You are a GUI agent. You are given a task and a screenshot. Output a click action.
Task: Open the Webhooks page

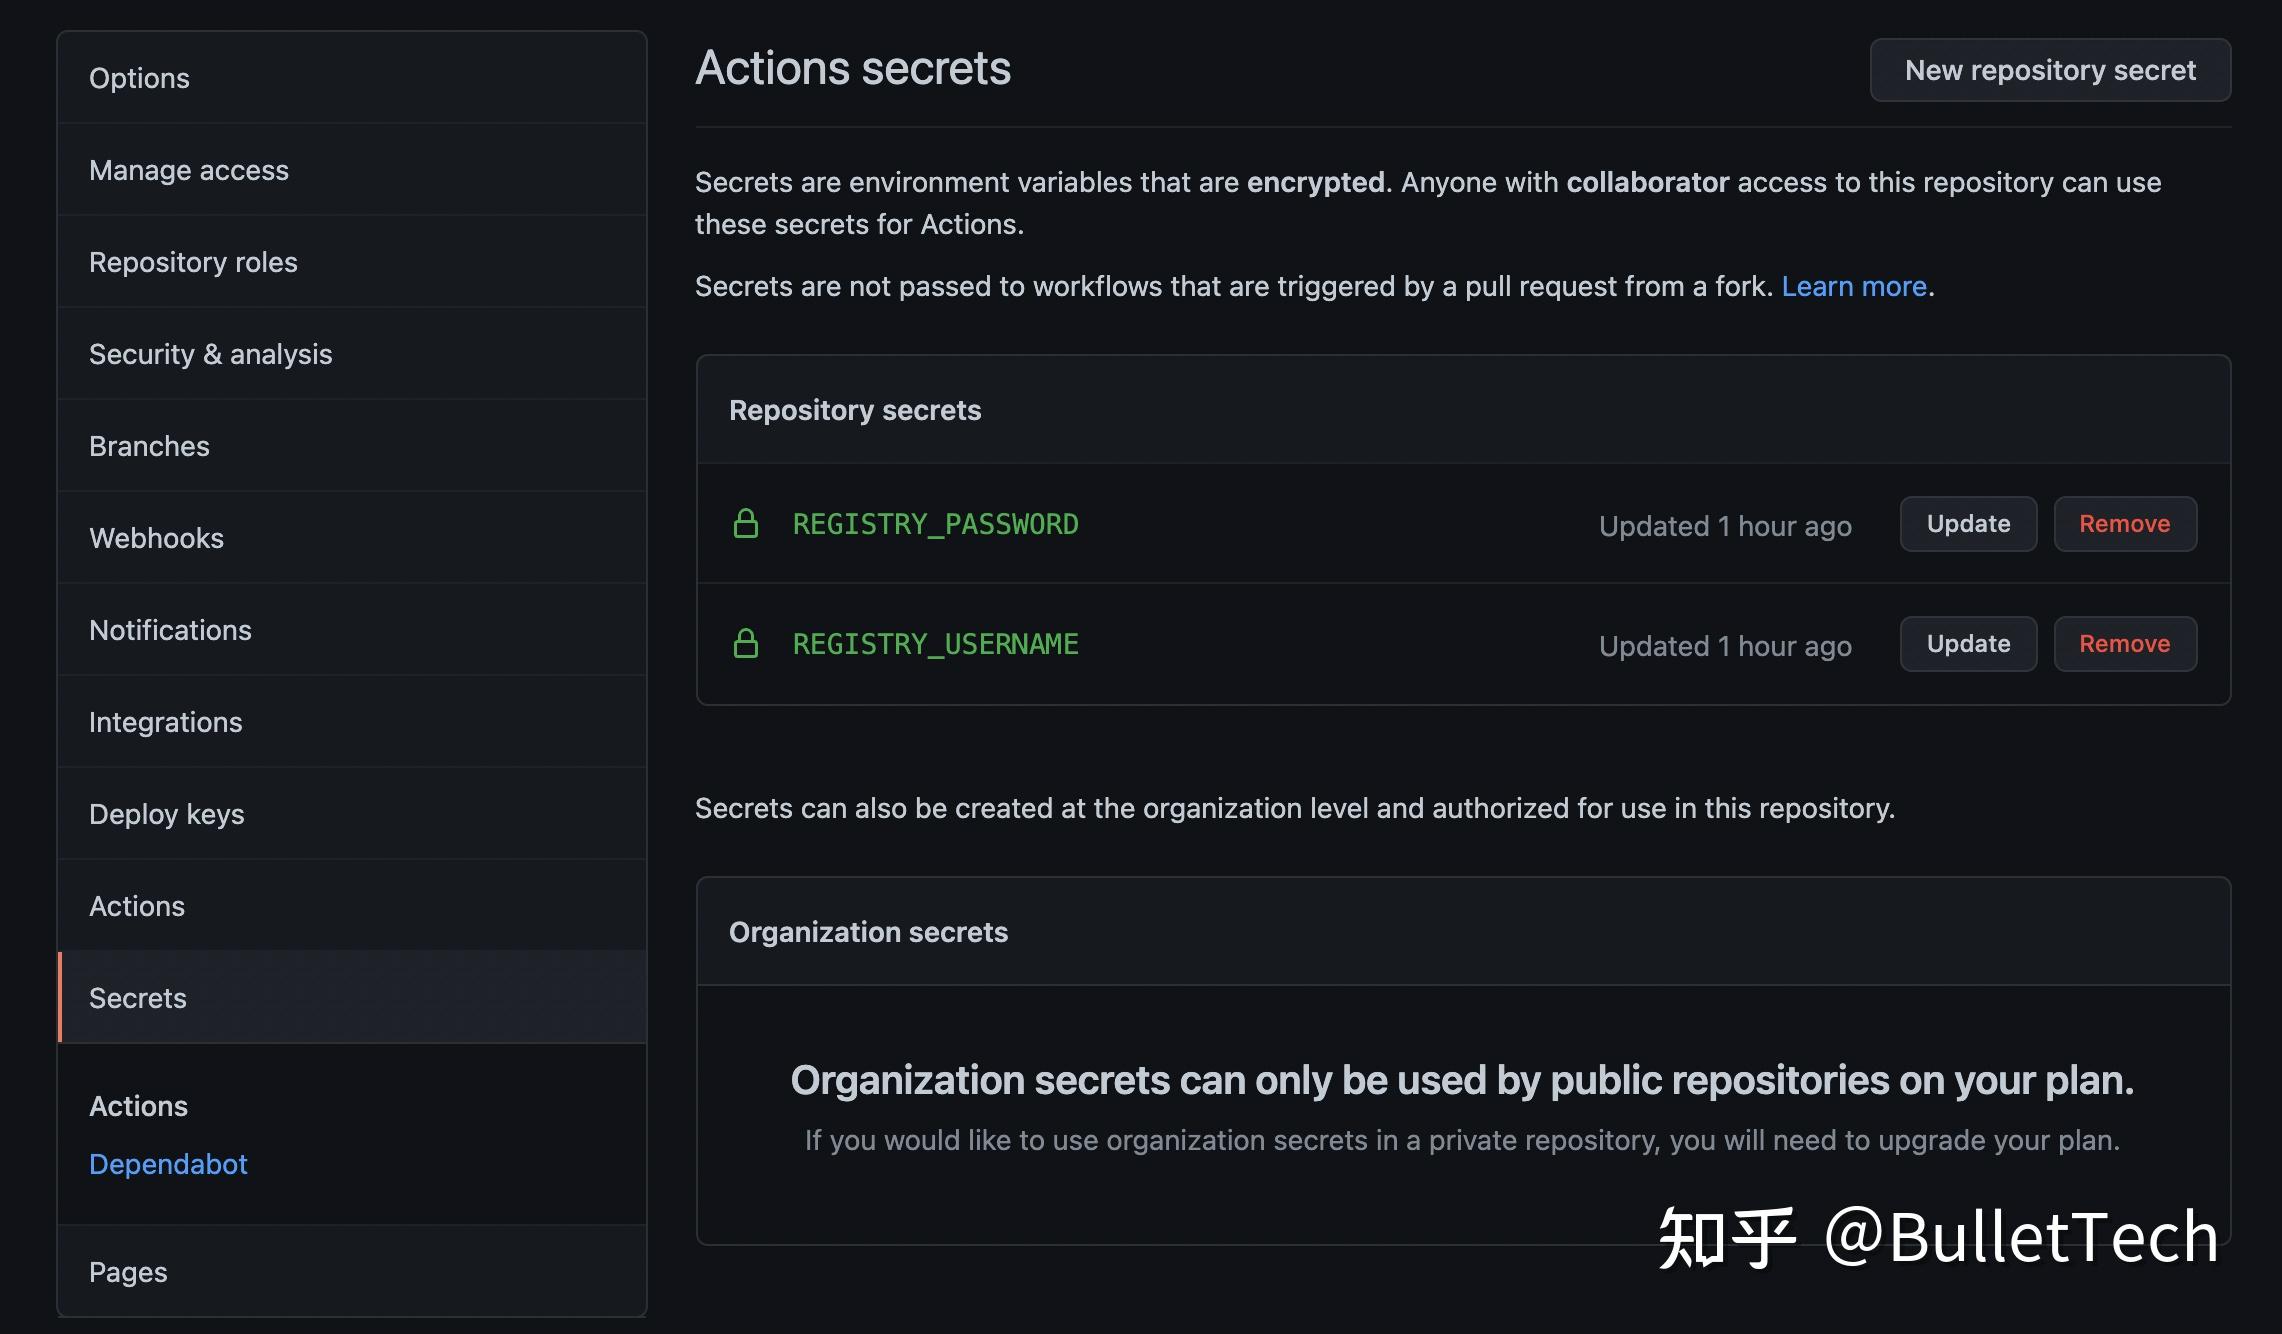point(156,537)
